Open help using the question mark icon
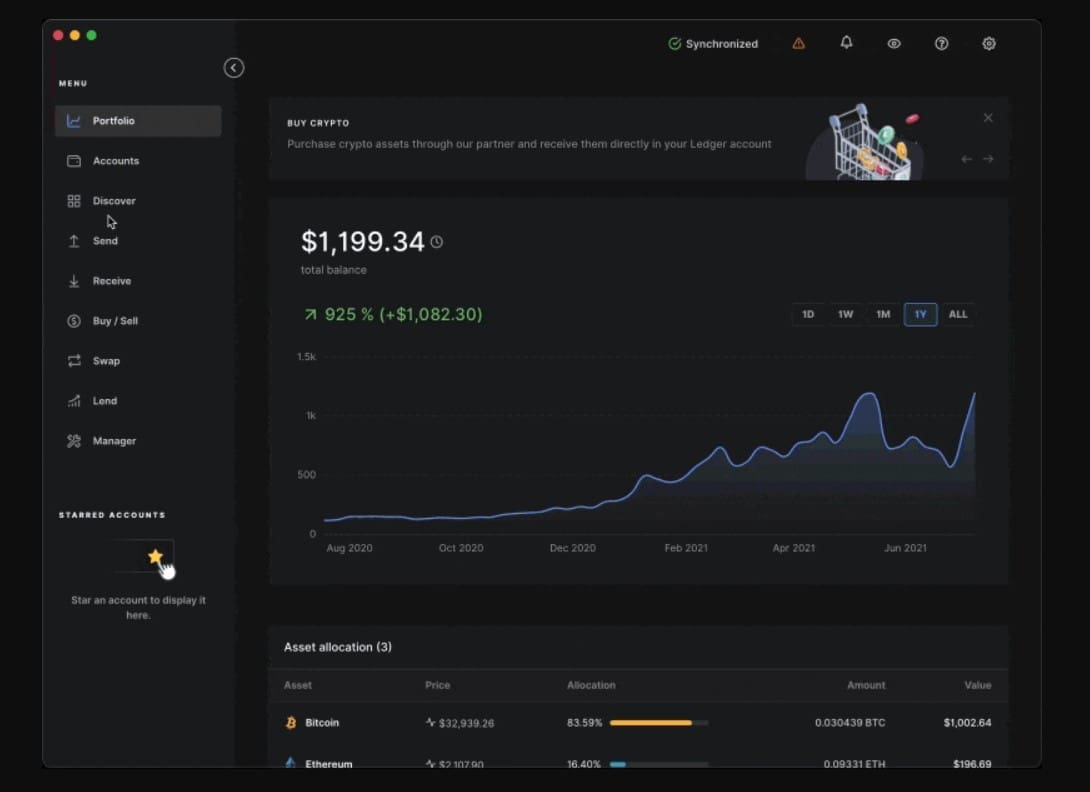The width and height of the screenshot is (1090, 792). tap(941, 43)
